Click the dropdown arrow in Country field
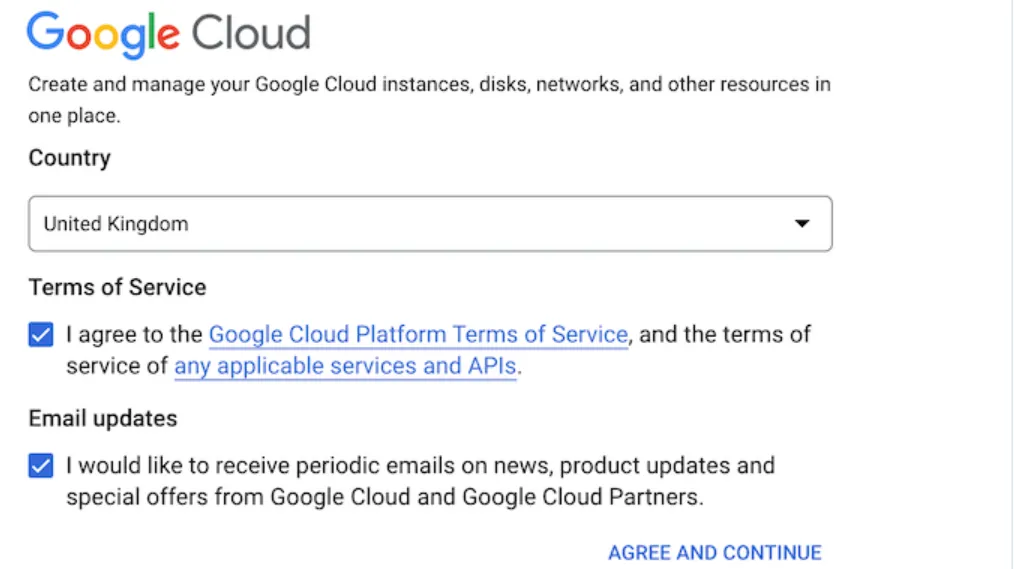 click(x=802, y=224)
